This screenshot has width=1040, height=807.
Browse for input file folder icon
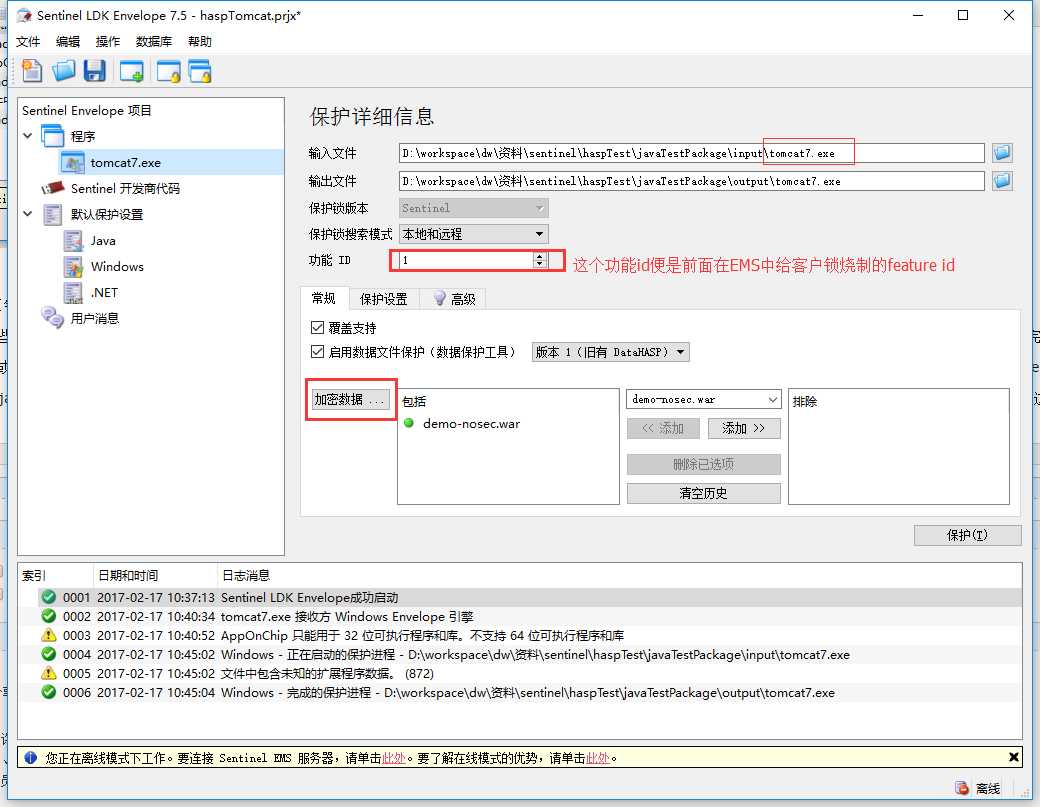(1002, 153)
